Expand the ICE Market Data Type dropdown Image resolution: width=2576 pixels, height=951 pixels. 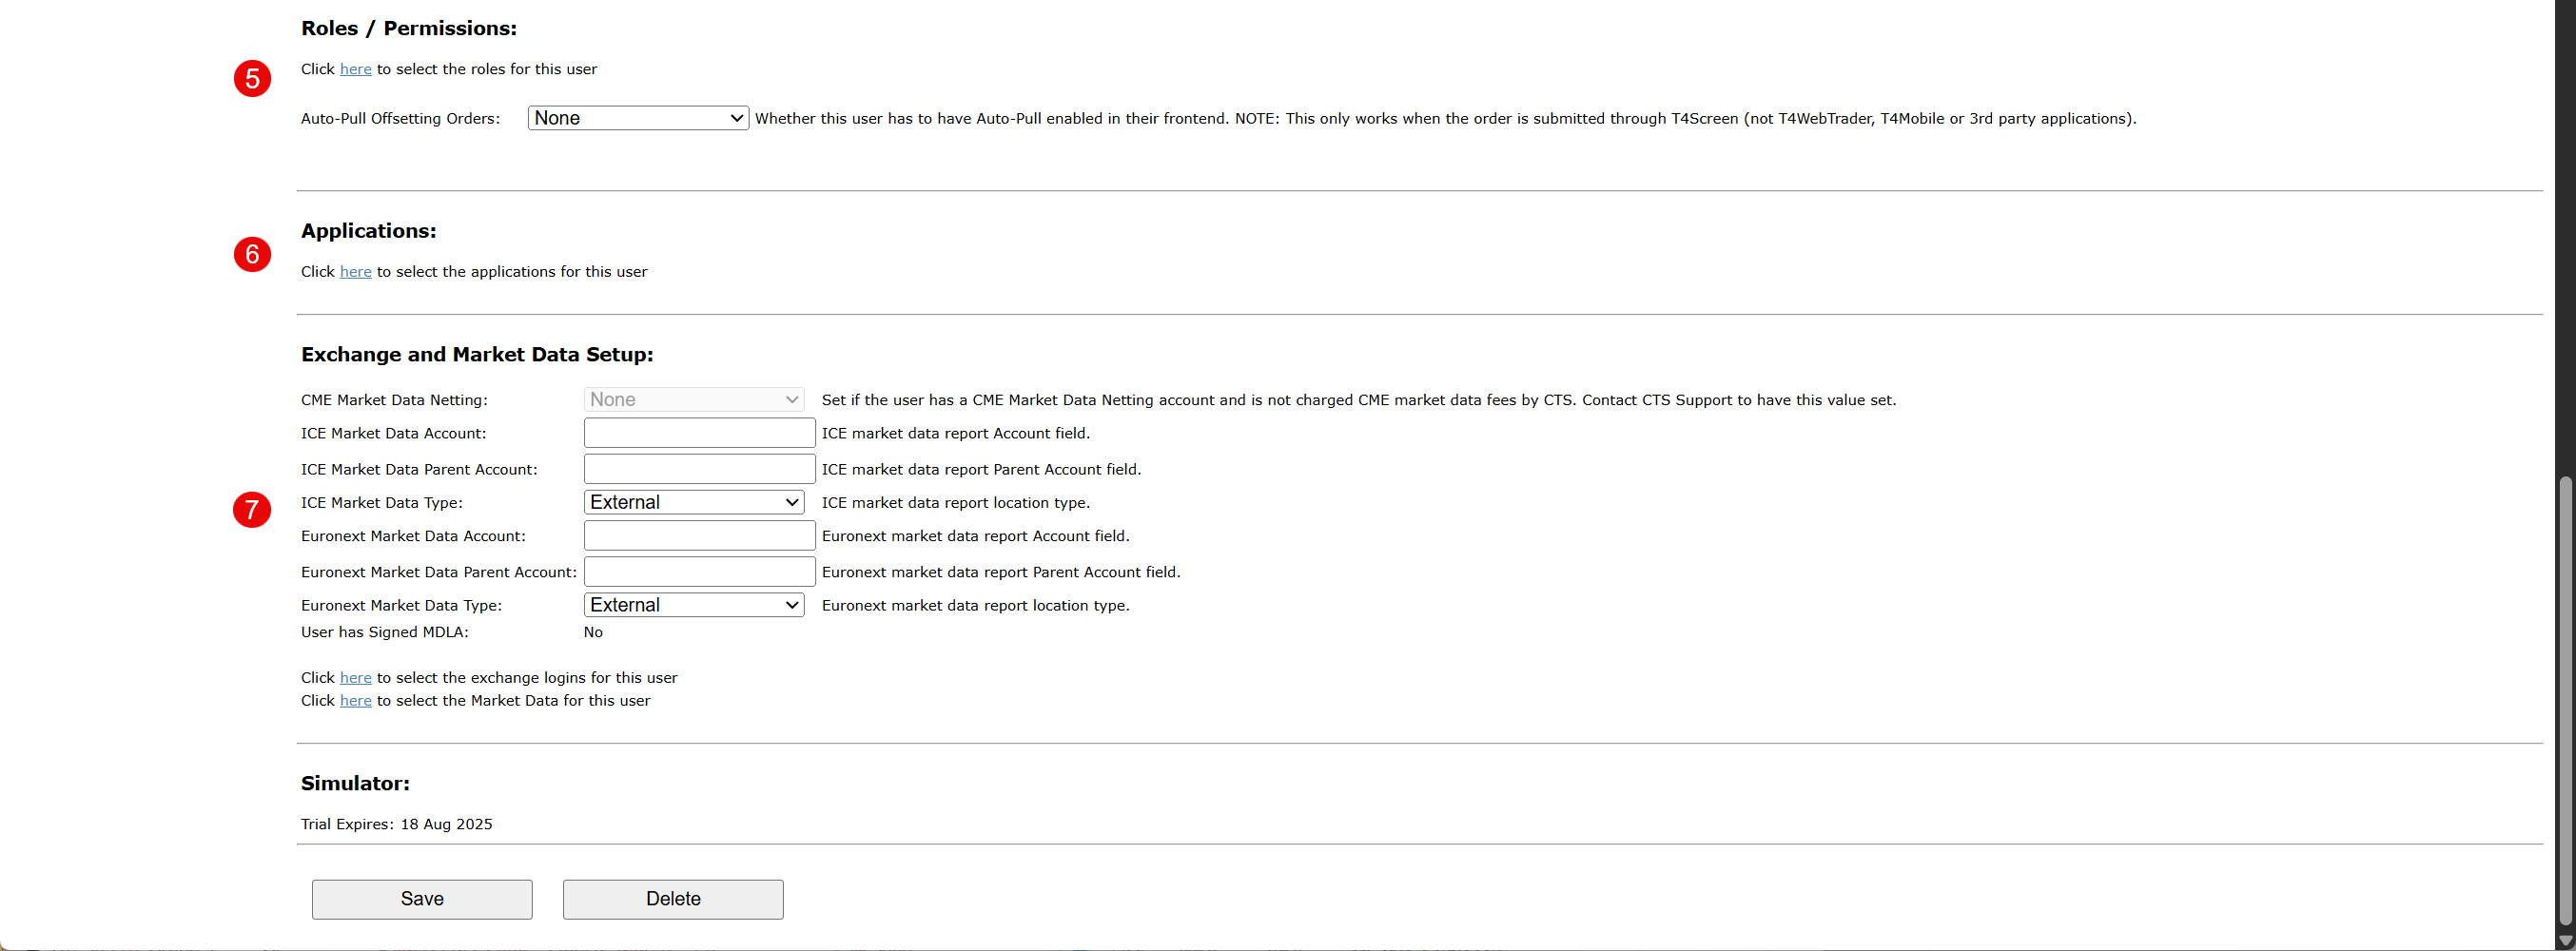694,502
